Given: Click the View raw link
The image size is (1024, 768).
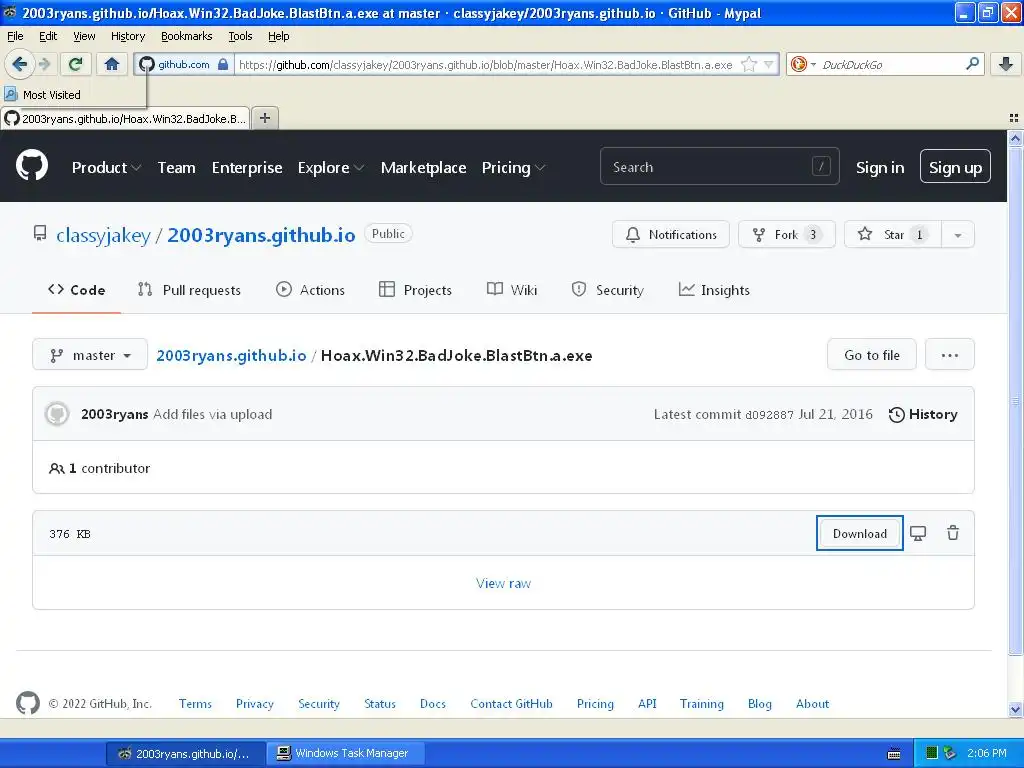Looking at the screenshot, I should pyautogui.click(x=503, y=583).
